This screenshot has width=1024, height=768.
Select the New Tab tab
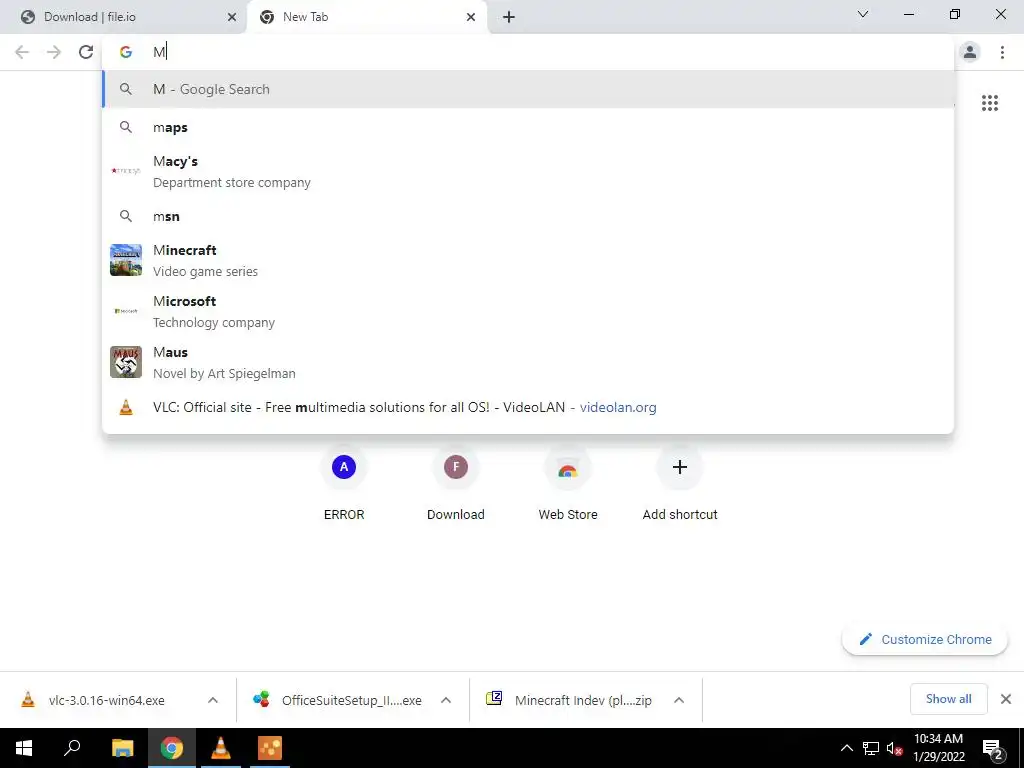point(367,17)
